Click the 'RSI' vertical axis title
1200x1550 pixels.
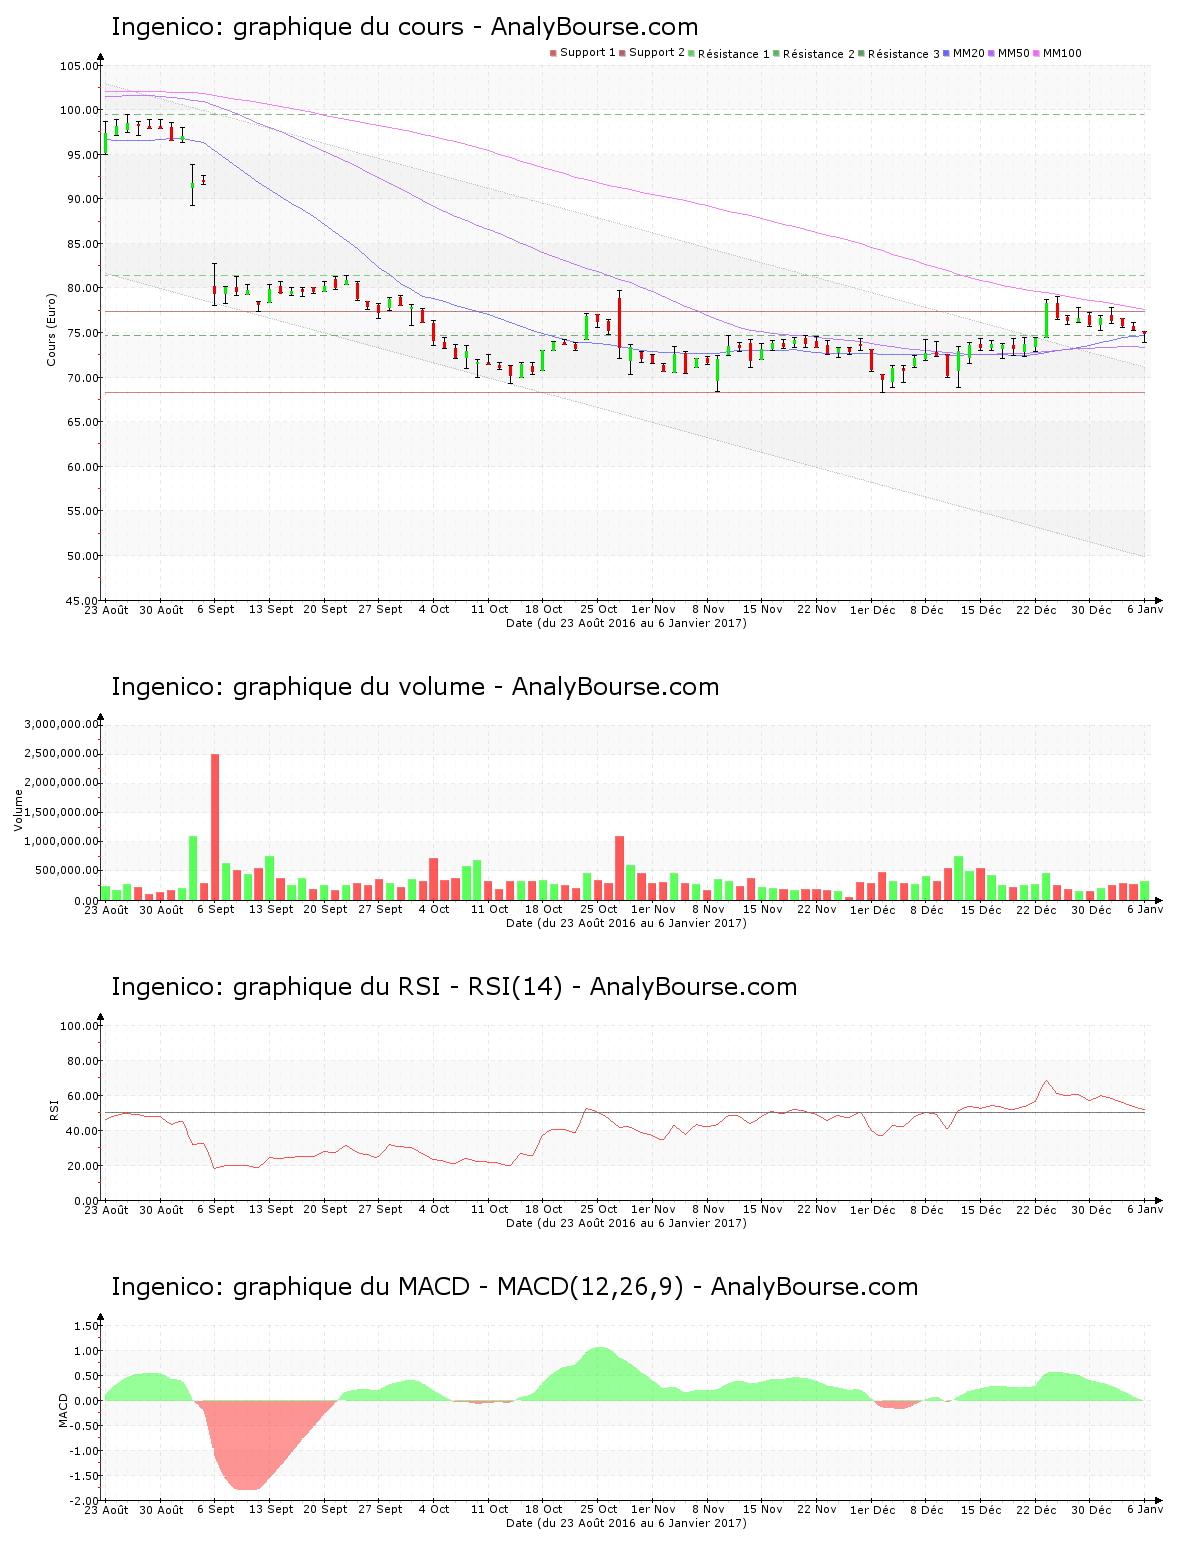tap(55, 1110)
